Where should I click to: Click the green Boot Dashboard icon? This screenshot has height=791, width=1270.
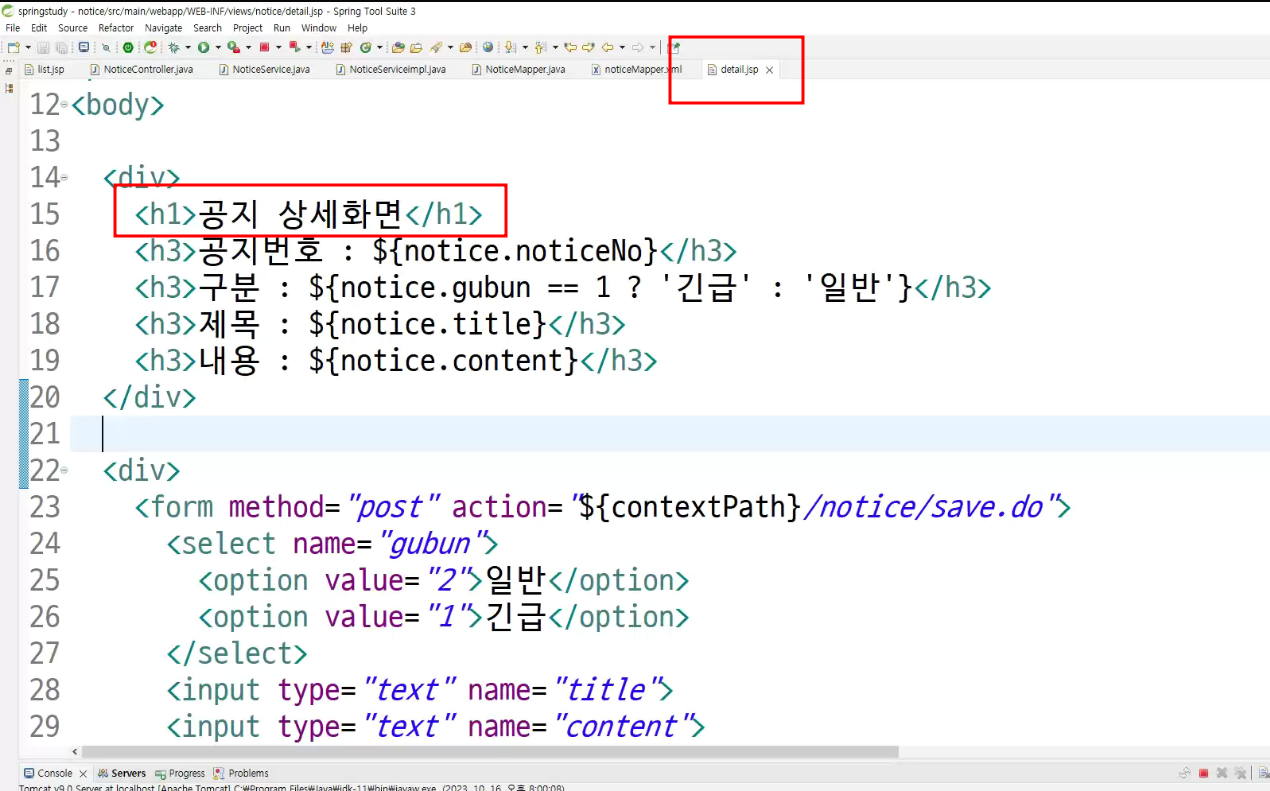tap(128, 47)
